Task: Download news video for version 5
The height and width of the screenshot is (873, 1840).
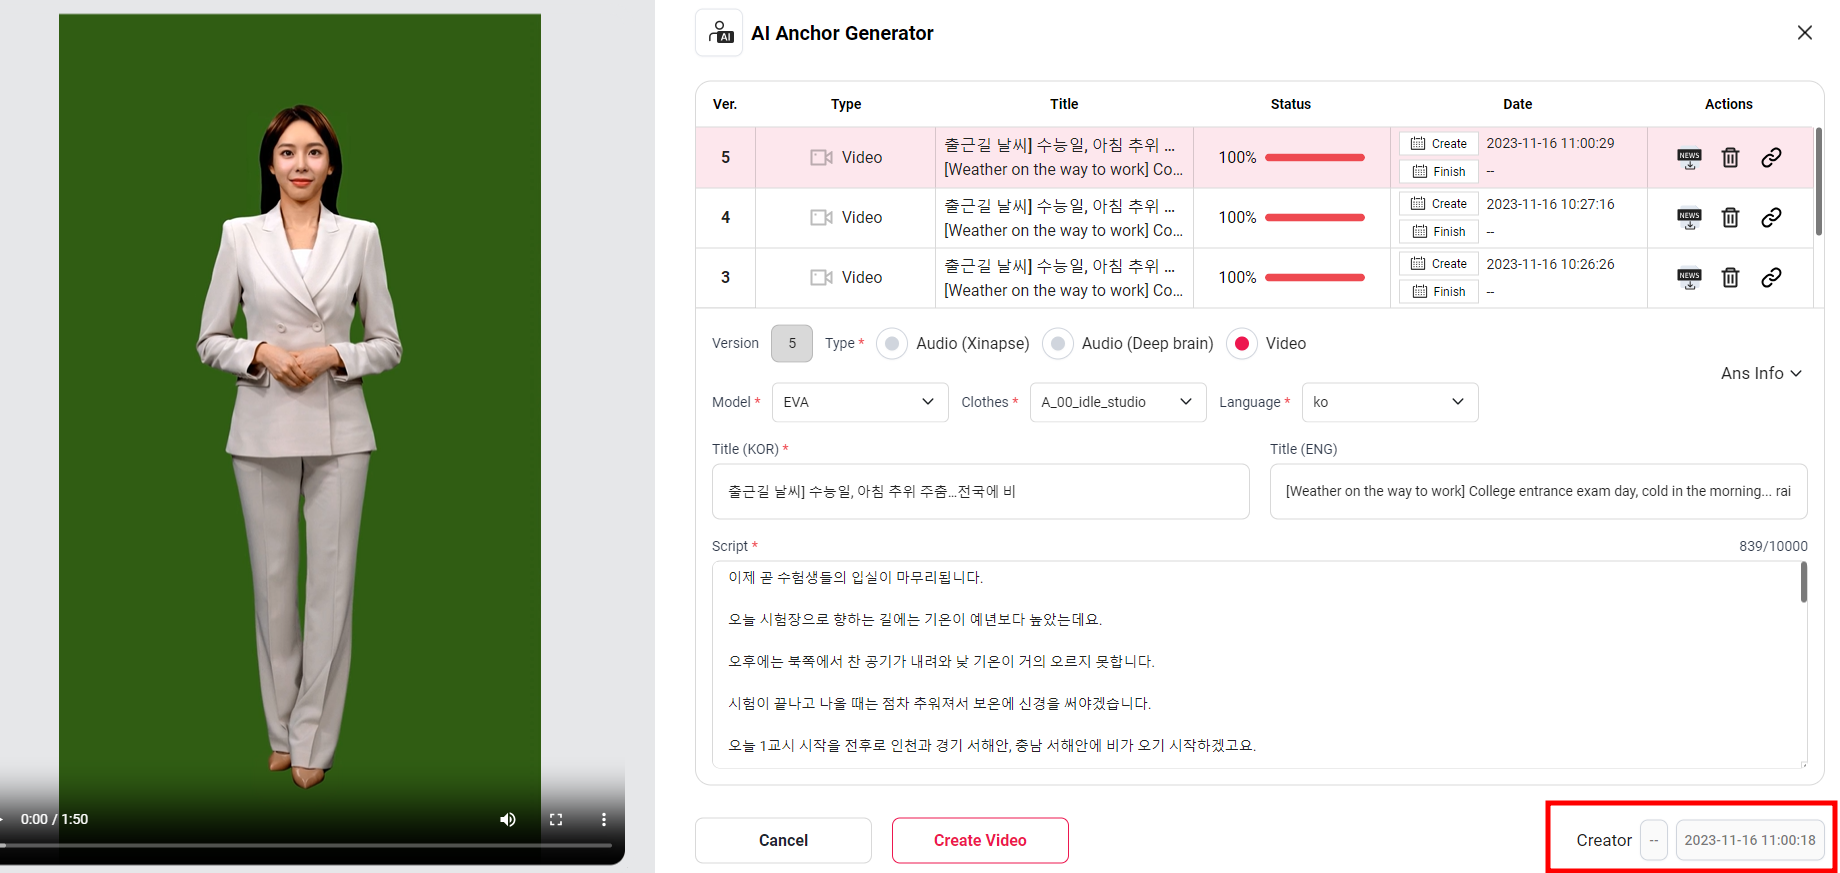Action: pos(1689,158)
